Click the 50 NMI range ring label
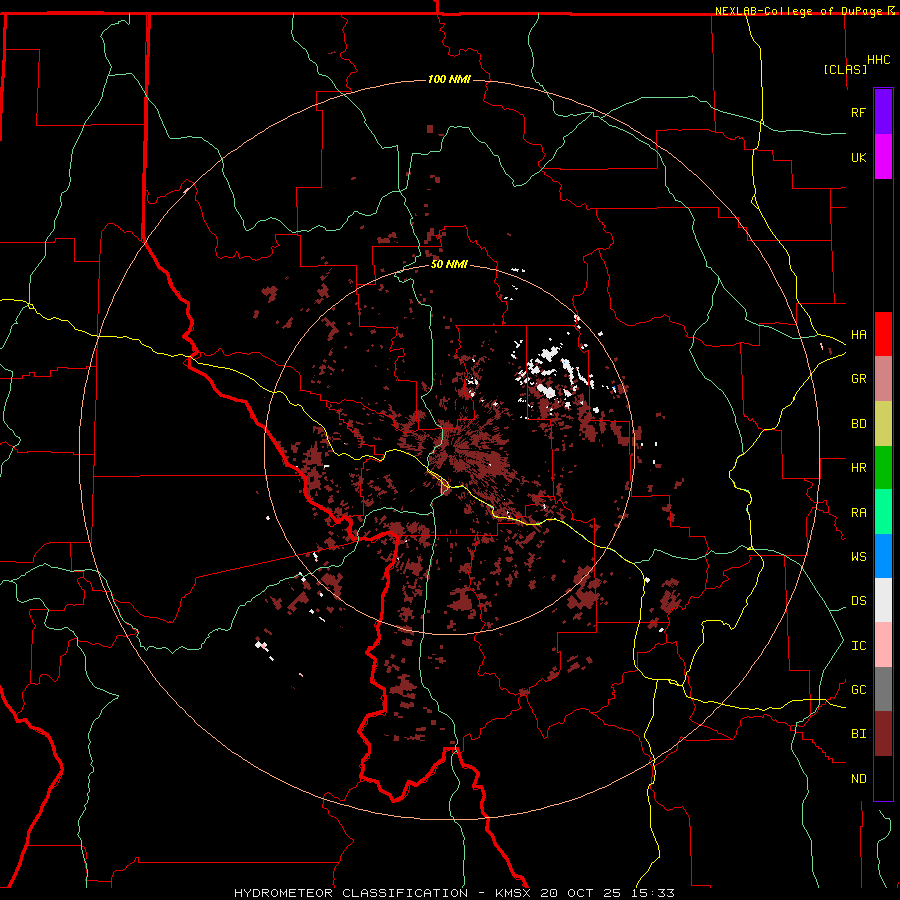The image size is (900, 900). (449, 264)
